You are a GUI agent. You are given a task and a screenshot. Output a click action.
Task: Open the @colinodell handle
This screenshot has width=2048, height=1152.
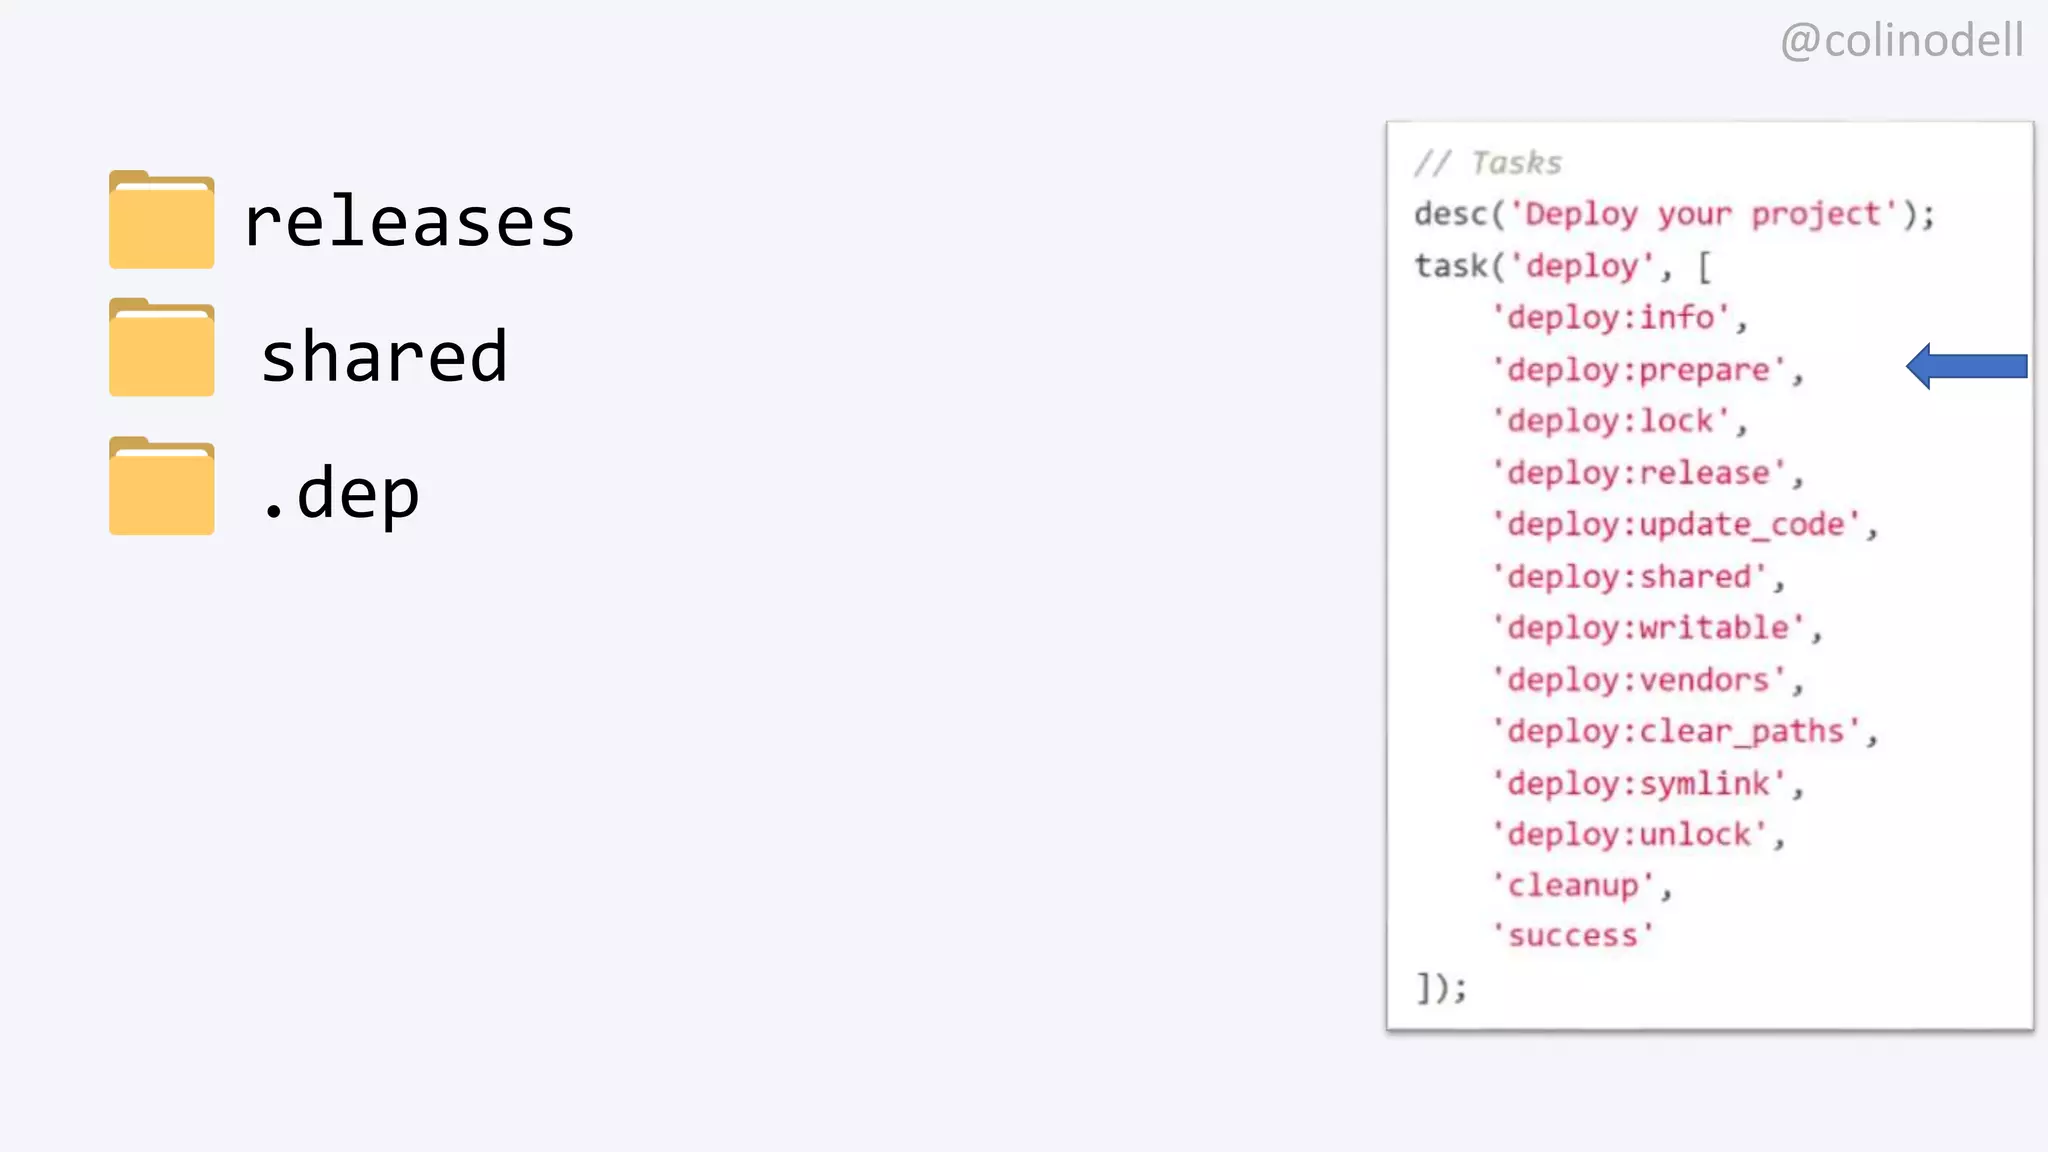(1901, 41)
